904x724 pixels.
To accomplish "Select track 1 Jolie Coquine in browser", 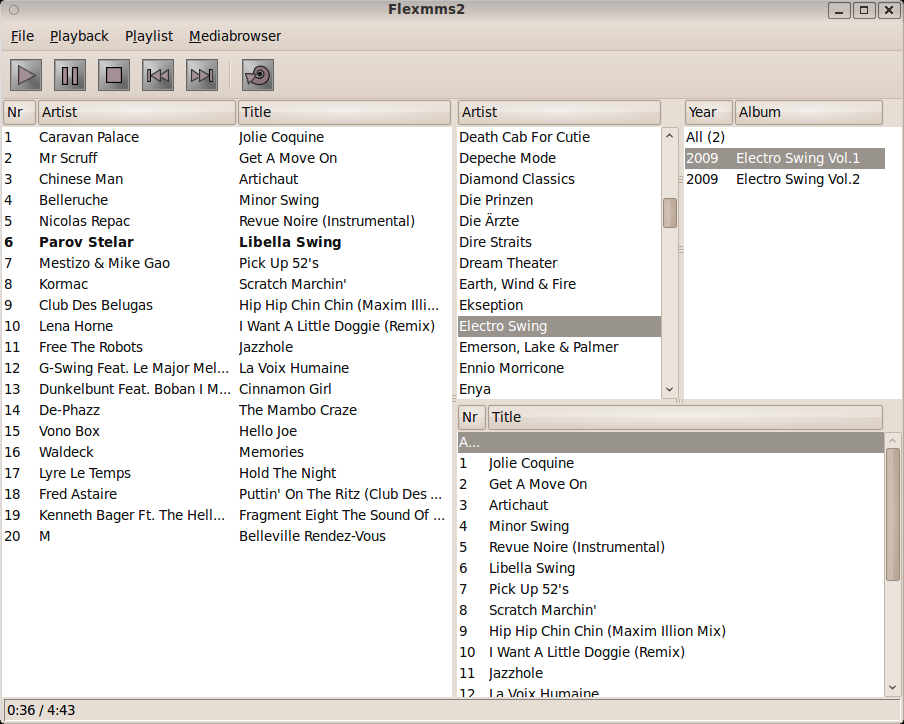I will tap(671, 463).
